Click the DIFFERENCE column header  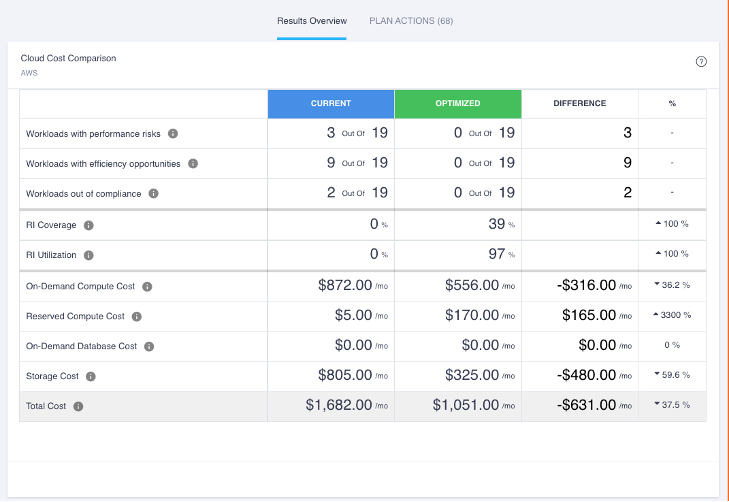point(580,103)
